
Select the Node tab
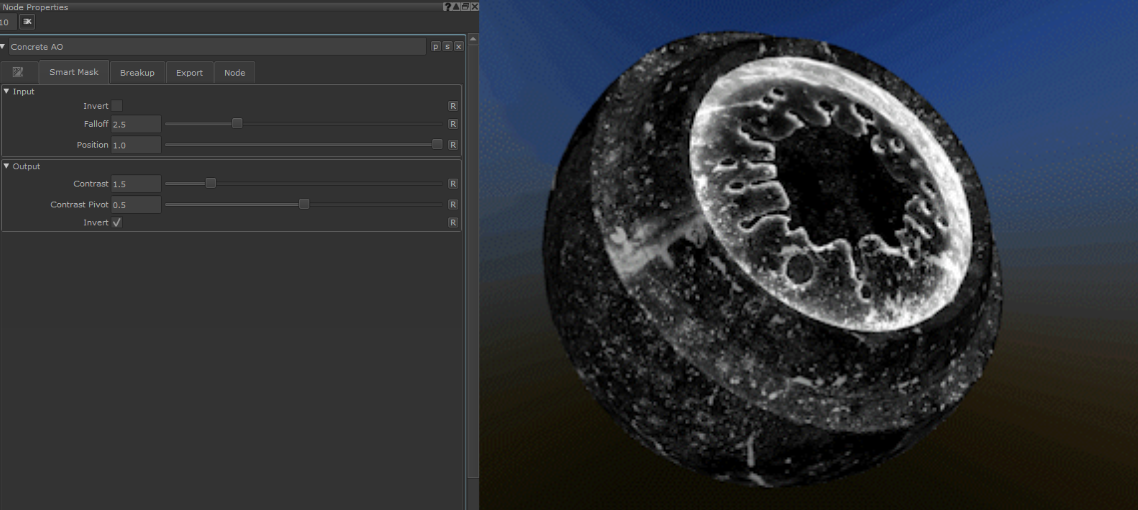tap(234, 73)
